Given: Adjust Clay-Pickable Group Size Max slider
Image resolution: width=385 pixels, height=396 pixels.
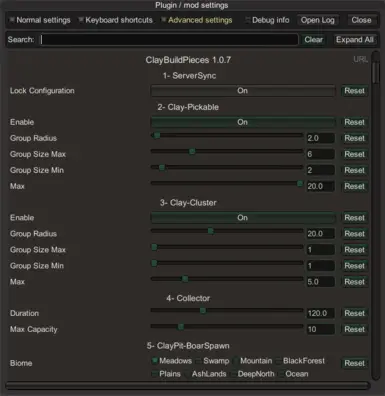Looking at the screenshot, I should [x=227, y=151].
